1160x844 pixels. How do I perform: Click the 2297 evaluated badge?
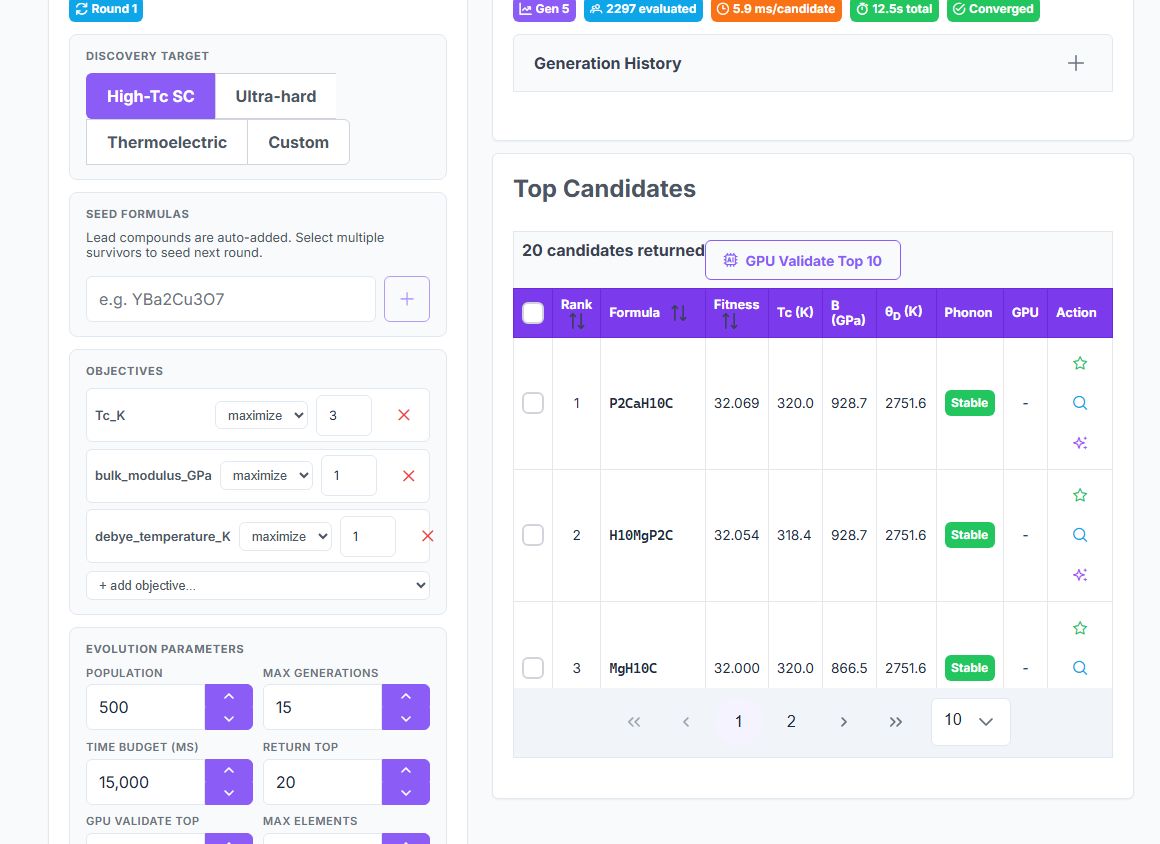pyautogui.click(x=643, y=10)
